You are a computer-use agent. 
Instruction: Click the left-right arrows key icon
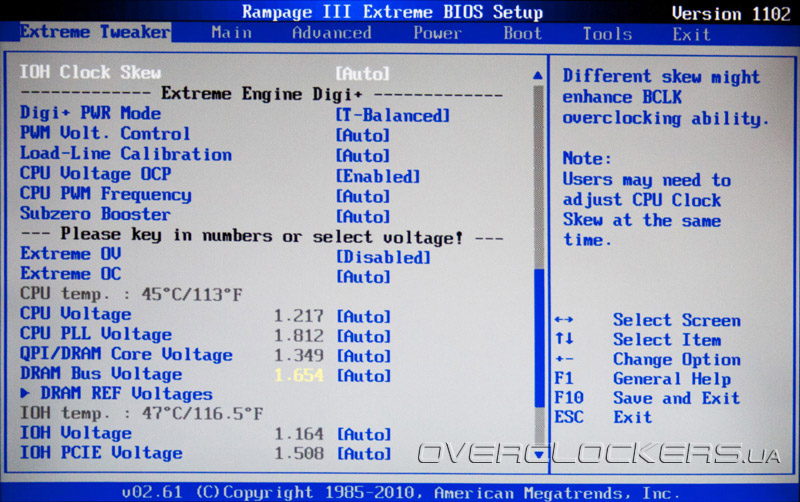pos(564,320)
